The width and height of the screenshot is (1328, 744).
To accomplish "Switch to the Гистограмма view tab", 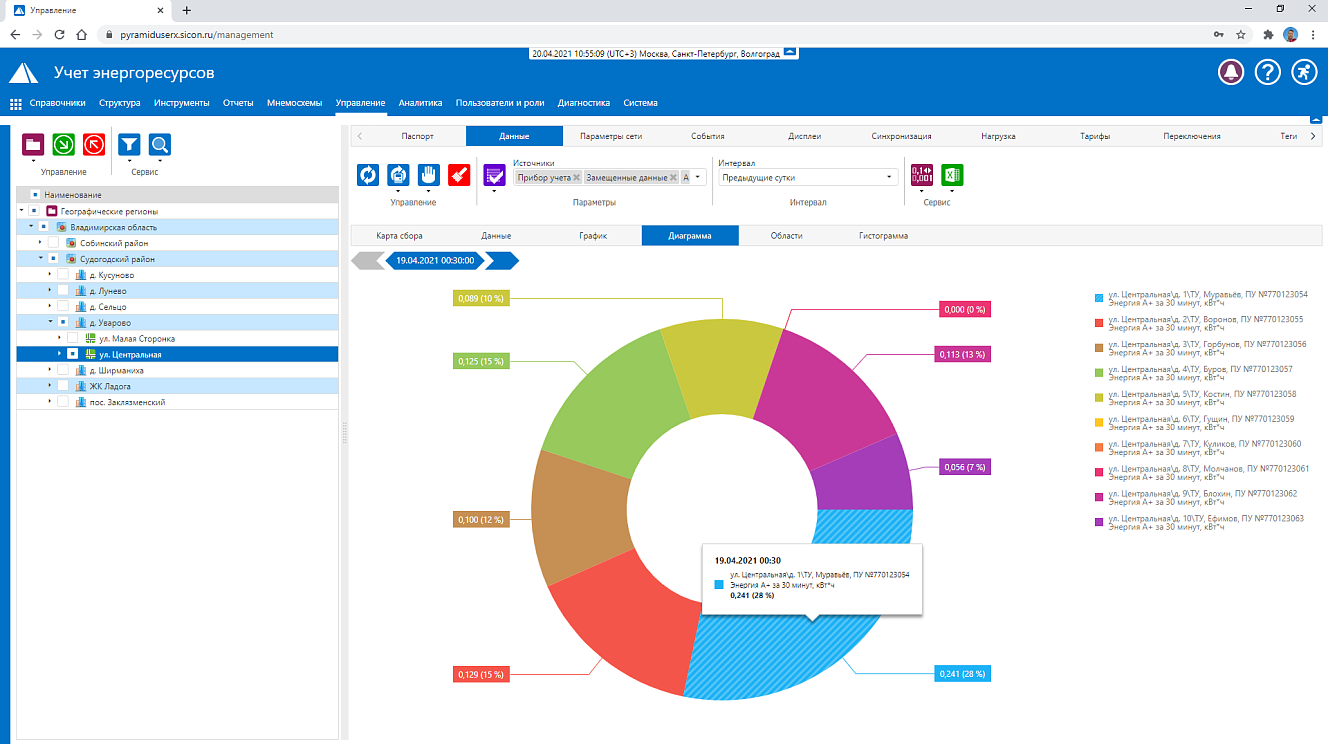I will (884, 236).
